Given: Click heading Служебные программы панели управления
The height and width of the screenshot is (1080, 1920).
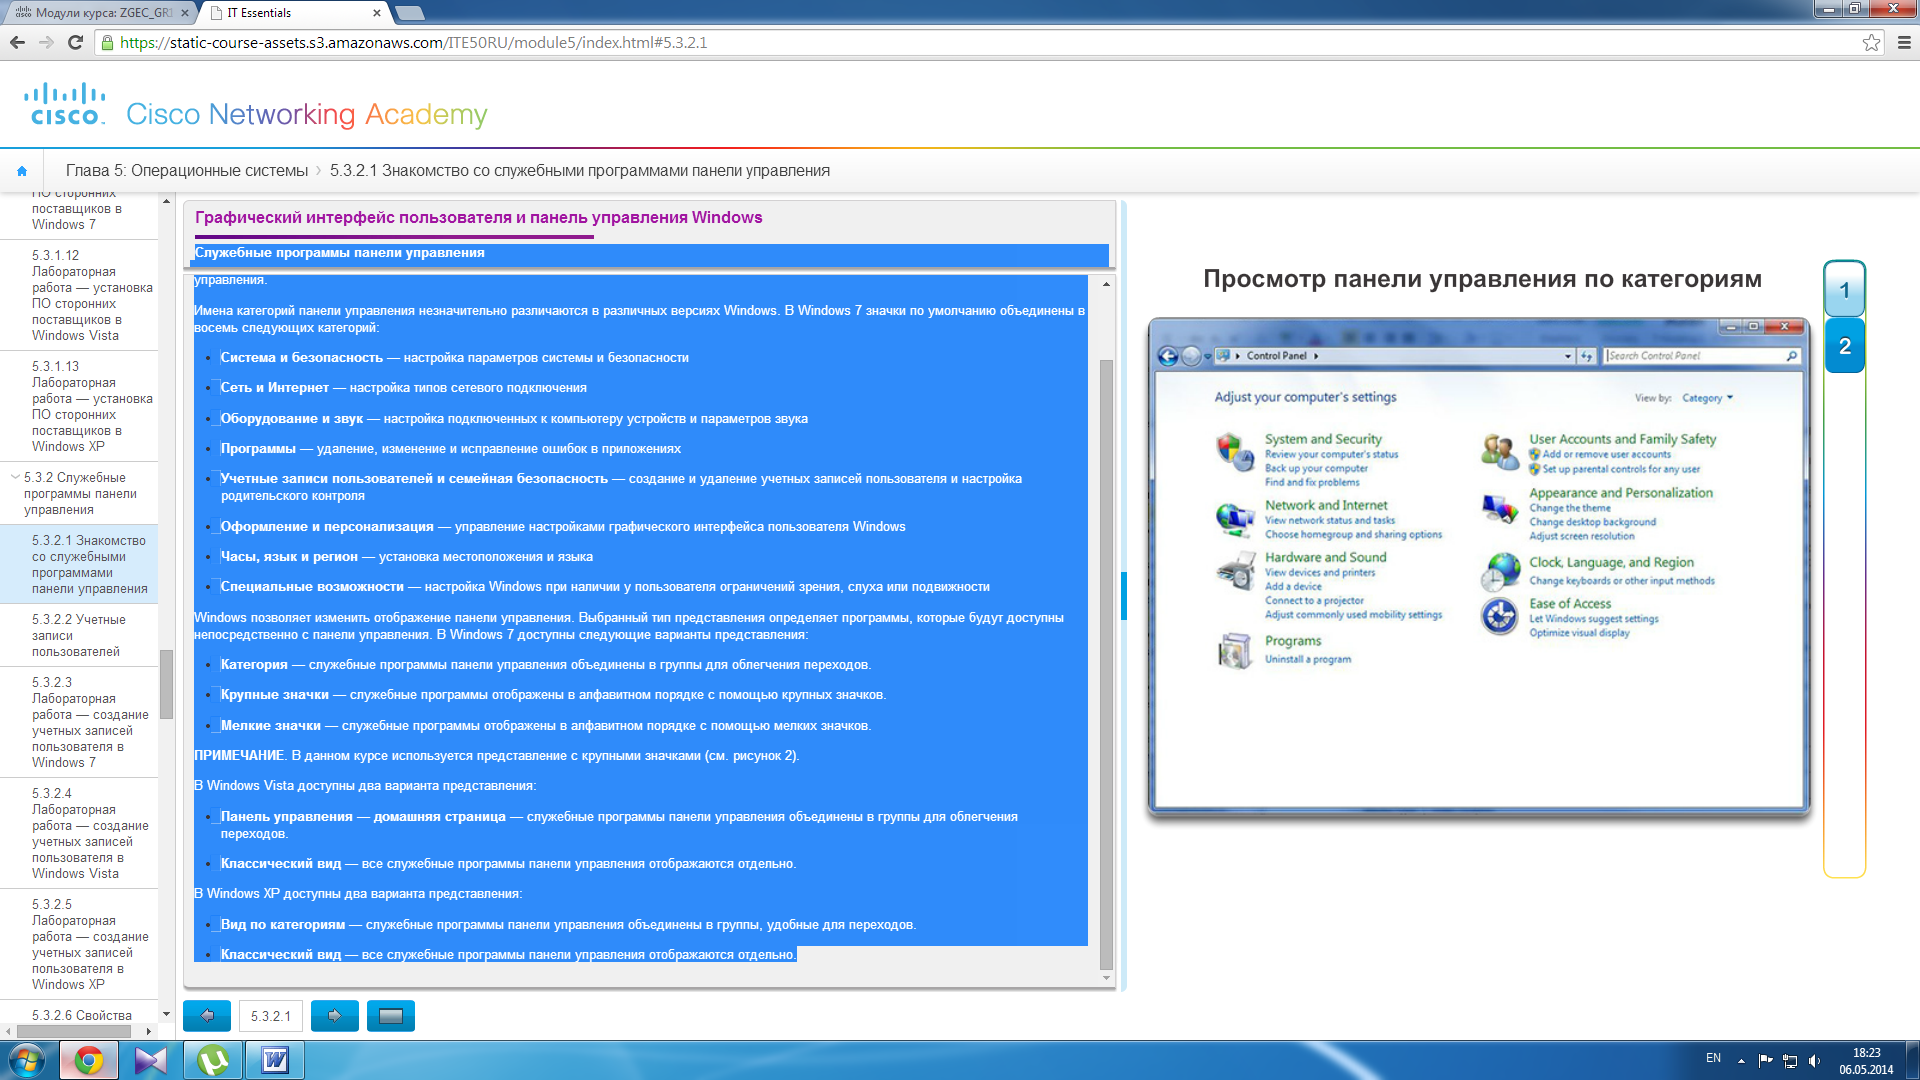Looking at the screenshot, I should [339, 253].
